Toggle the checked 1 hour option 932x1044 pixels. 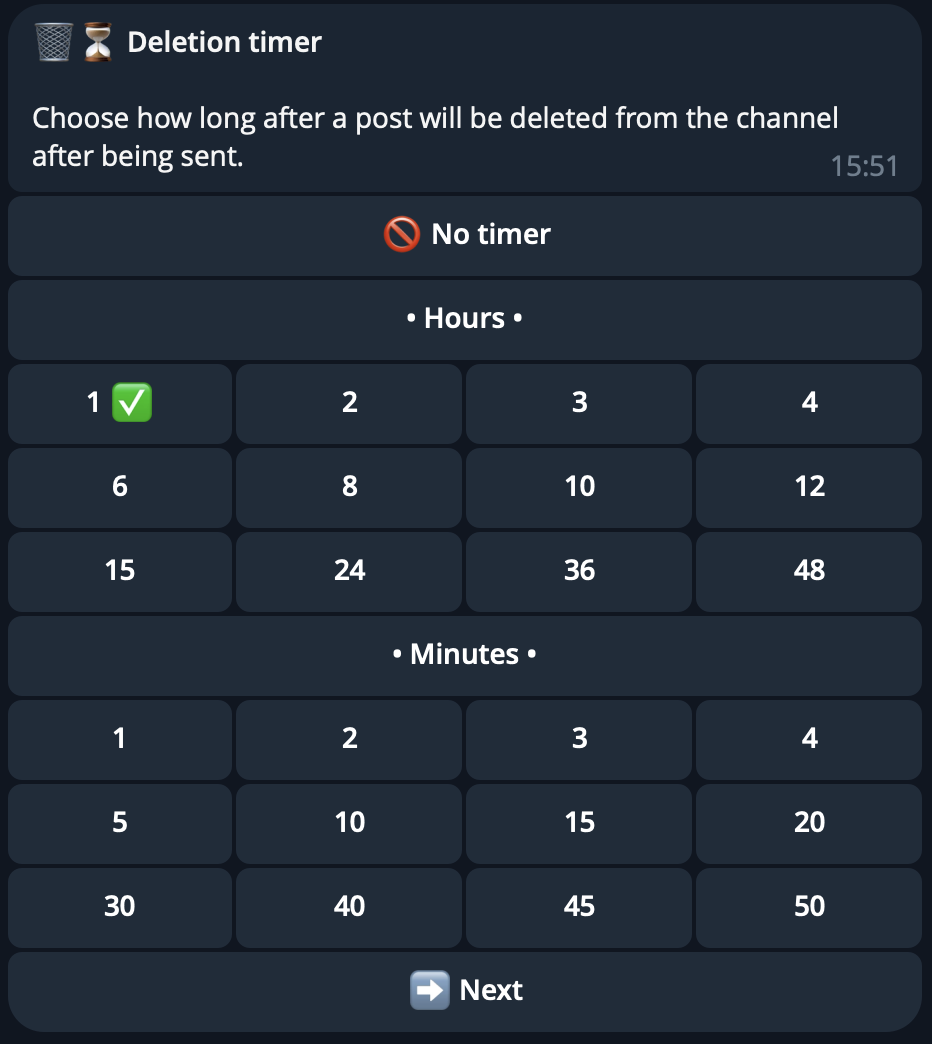click(120, 402)
